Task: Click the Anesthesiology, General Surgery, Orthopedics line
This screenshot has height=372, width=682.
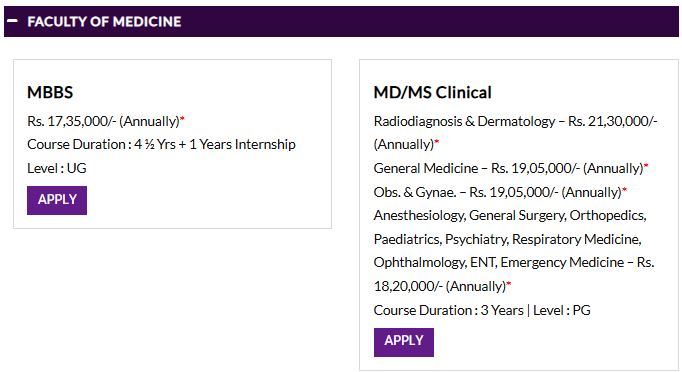Action: point(510,215)
